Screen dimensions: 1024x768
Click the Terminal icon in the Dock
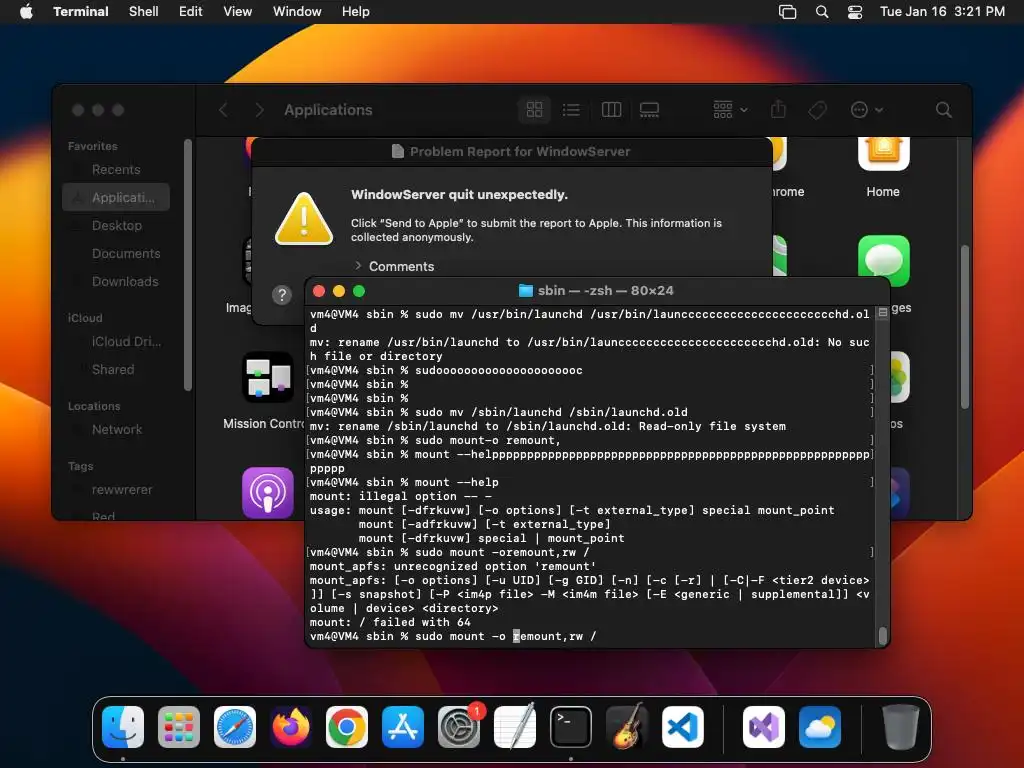(571, 727)
